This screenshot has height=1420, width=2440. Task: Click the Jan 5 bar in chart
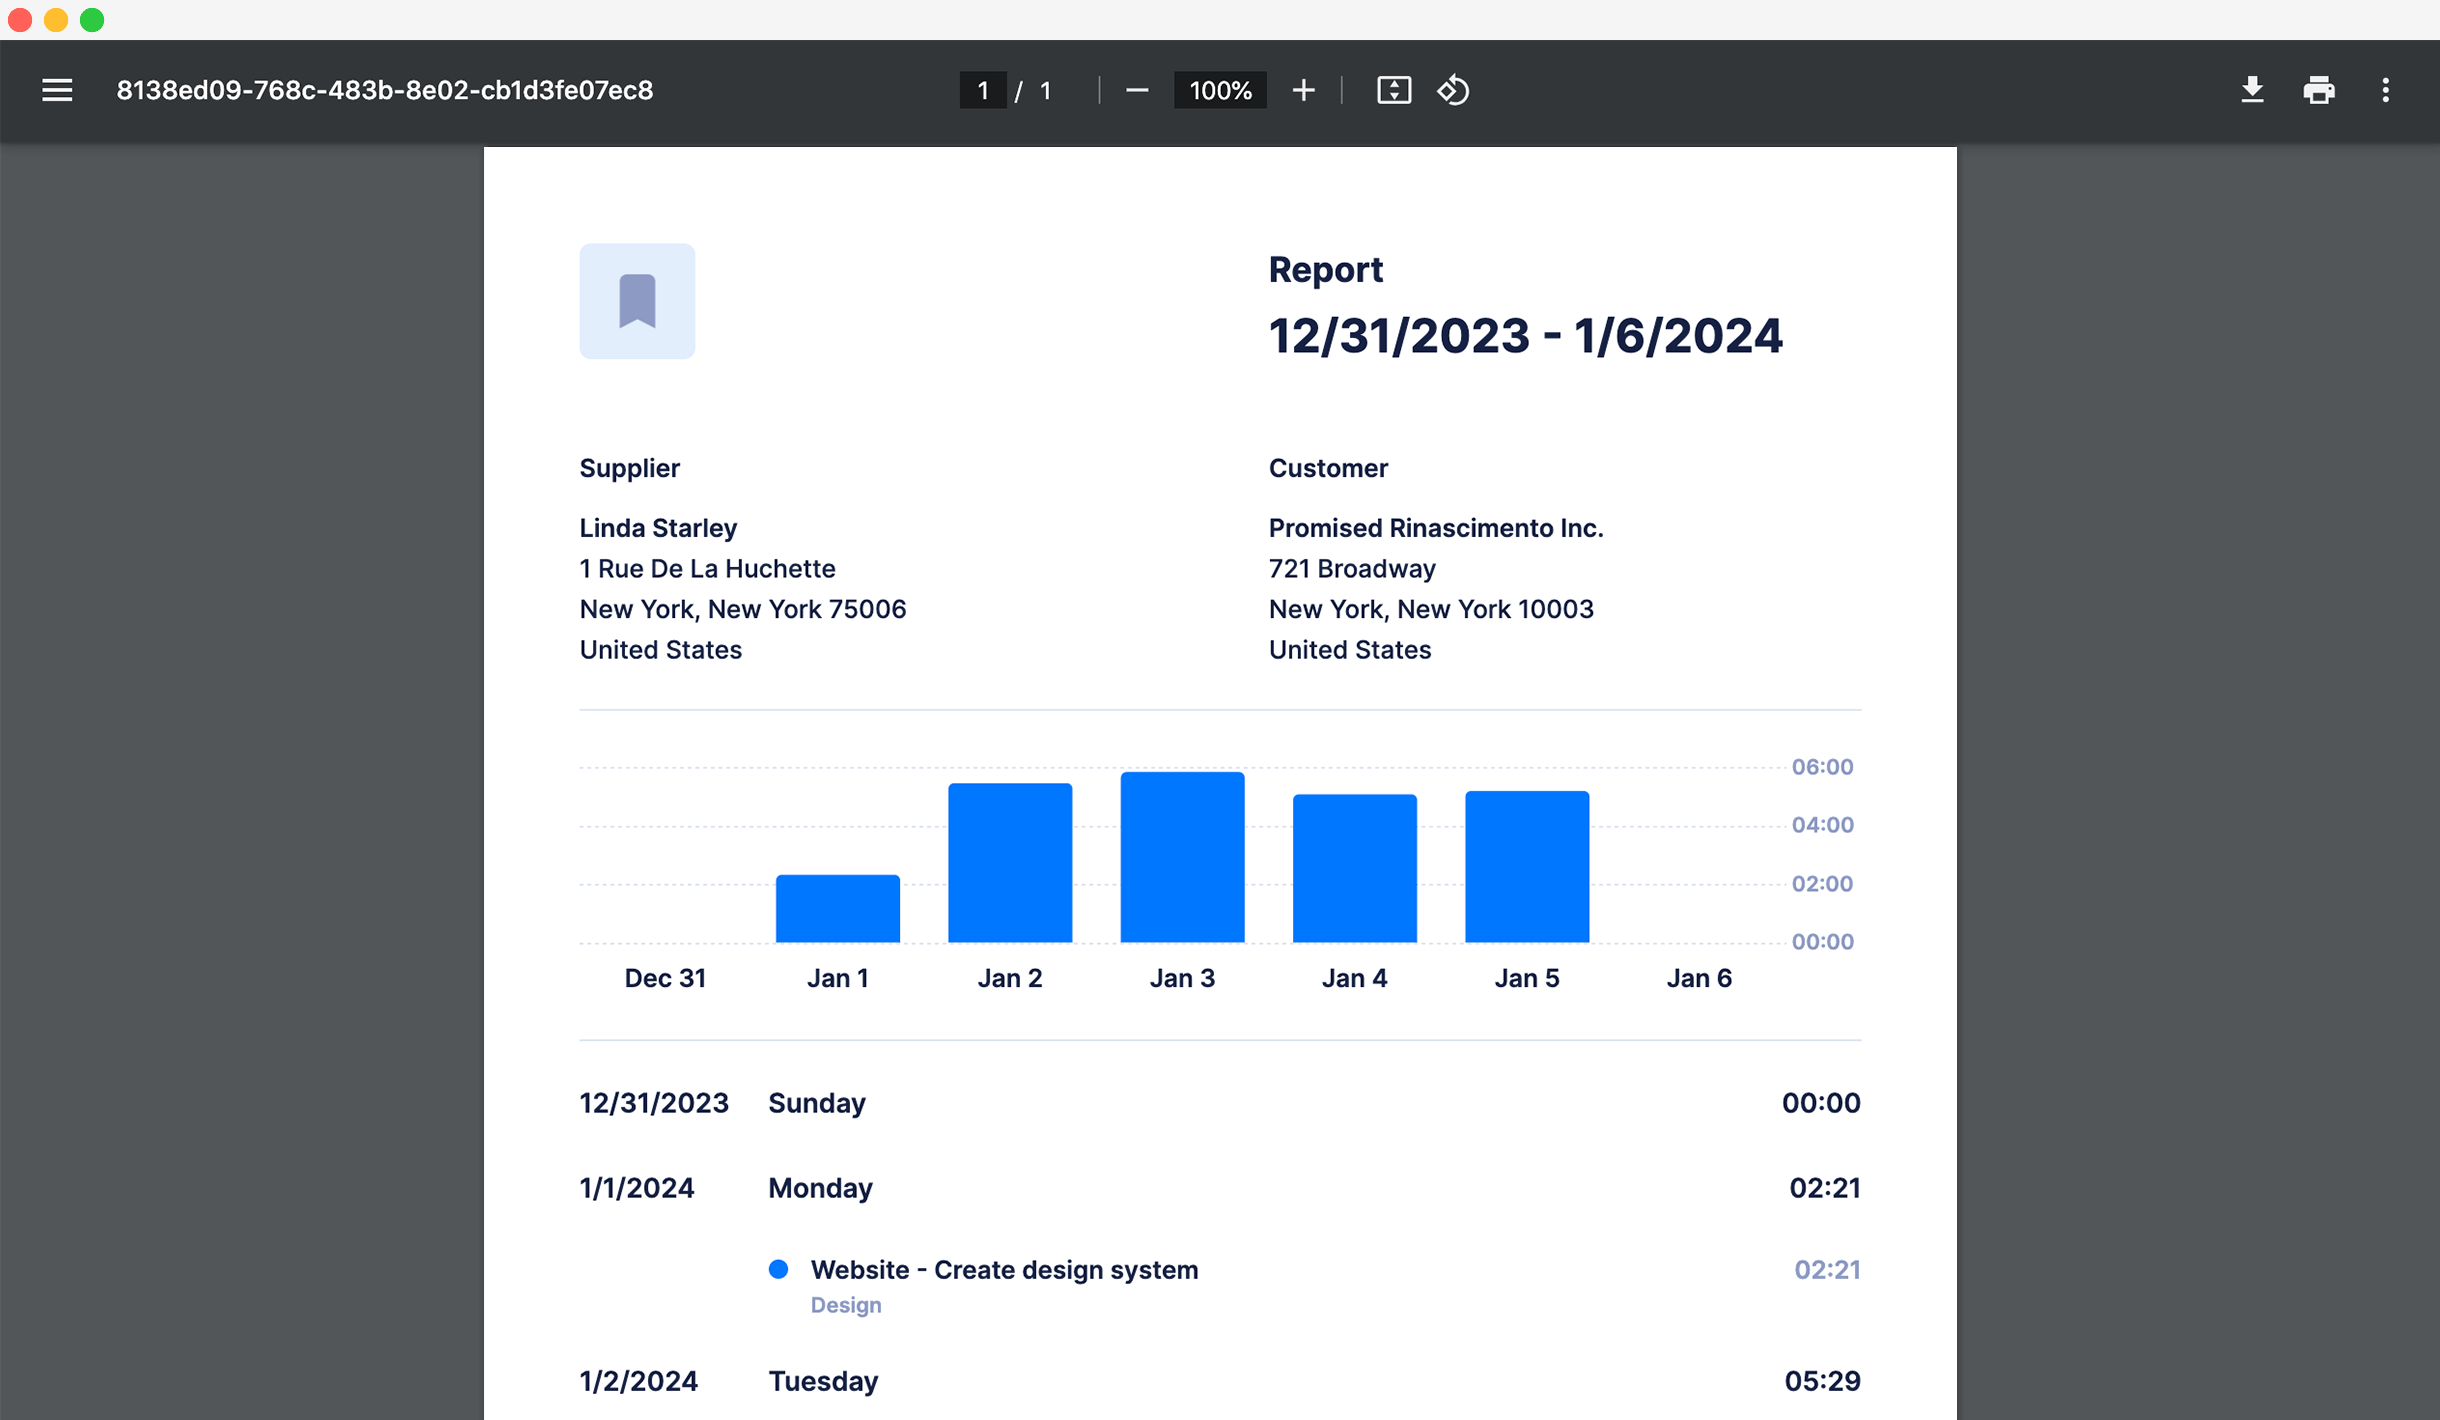click(x=1527, y=866)
